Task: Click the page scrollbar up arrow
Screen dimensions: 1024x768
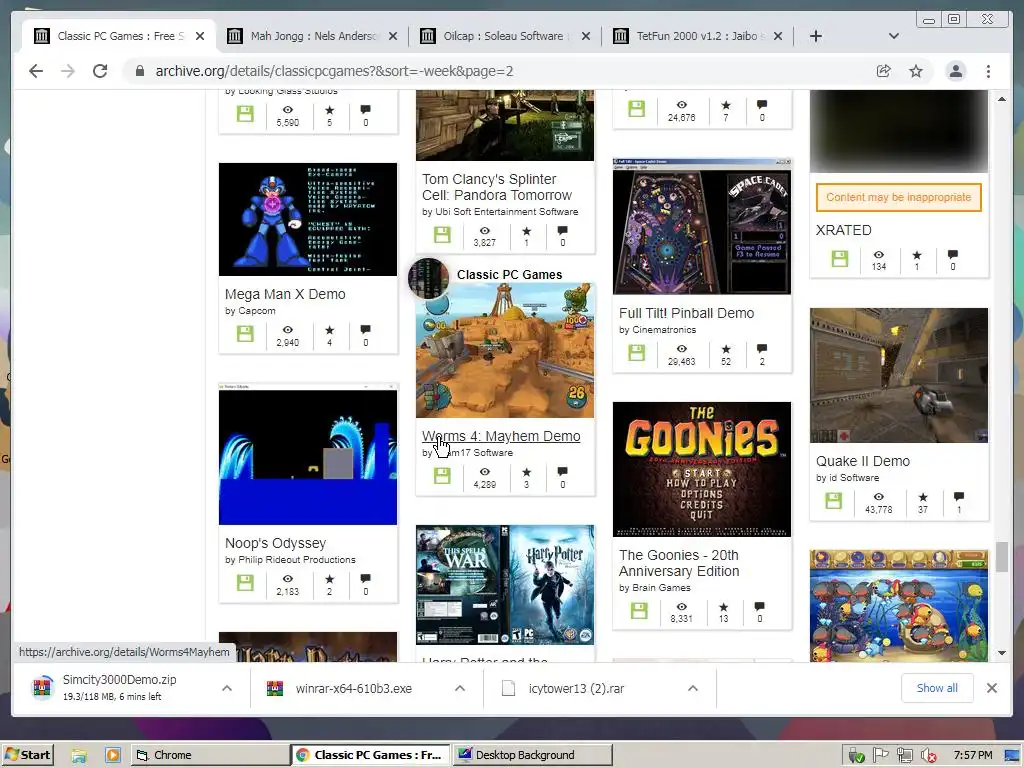Action: (x=1002, y=99)
